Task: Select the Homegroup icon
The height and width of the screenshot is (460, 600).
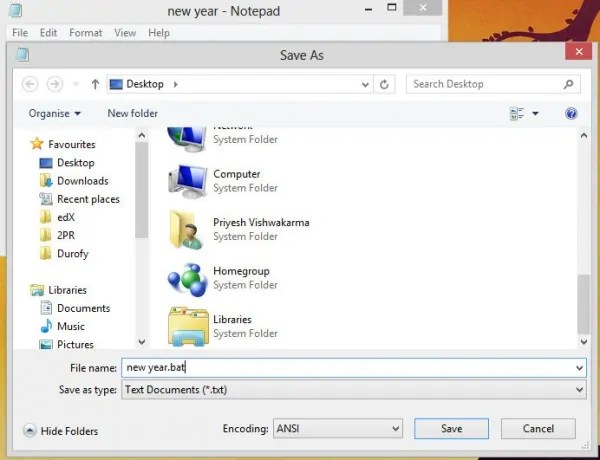Action: (187, 279)
